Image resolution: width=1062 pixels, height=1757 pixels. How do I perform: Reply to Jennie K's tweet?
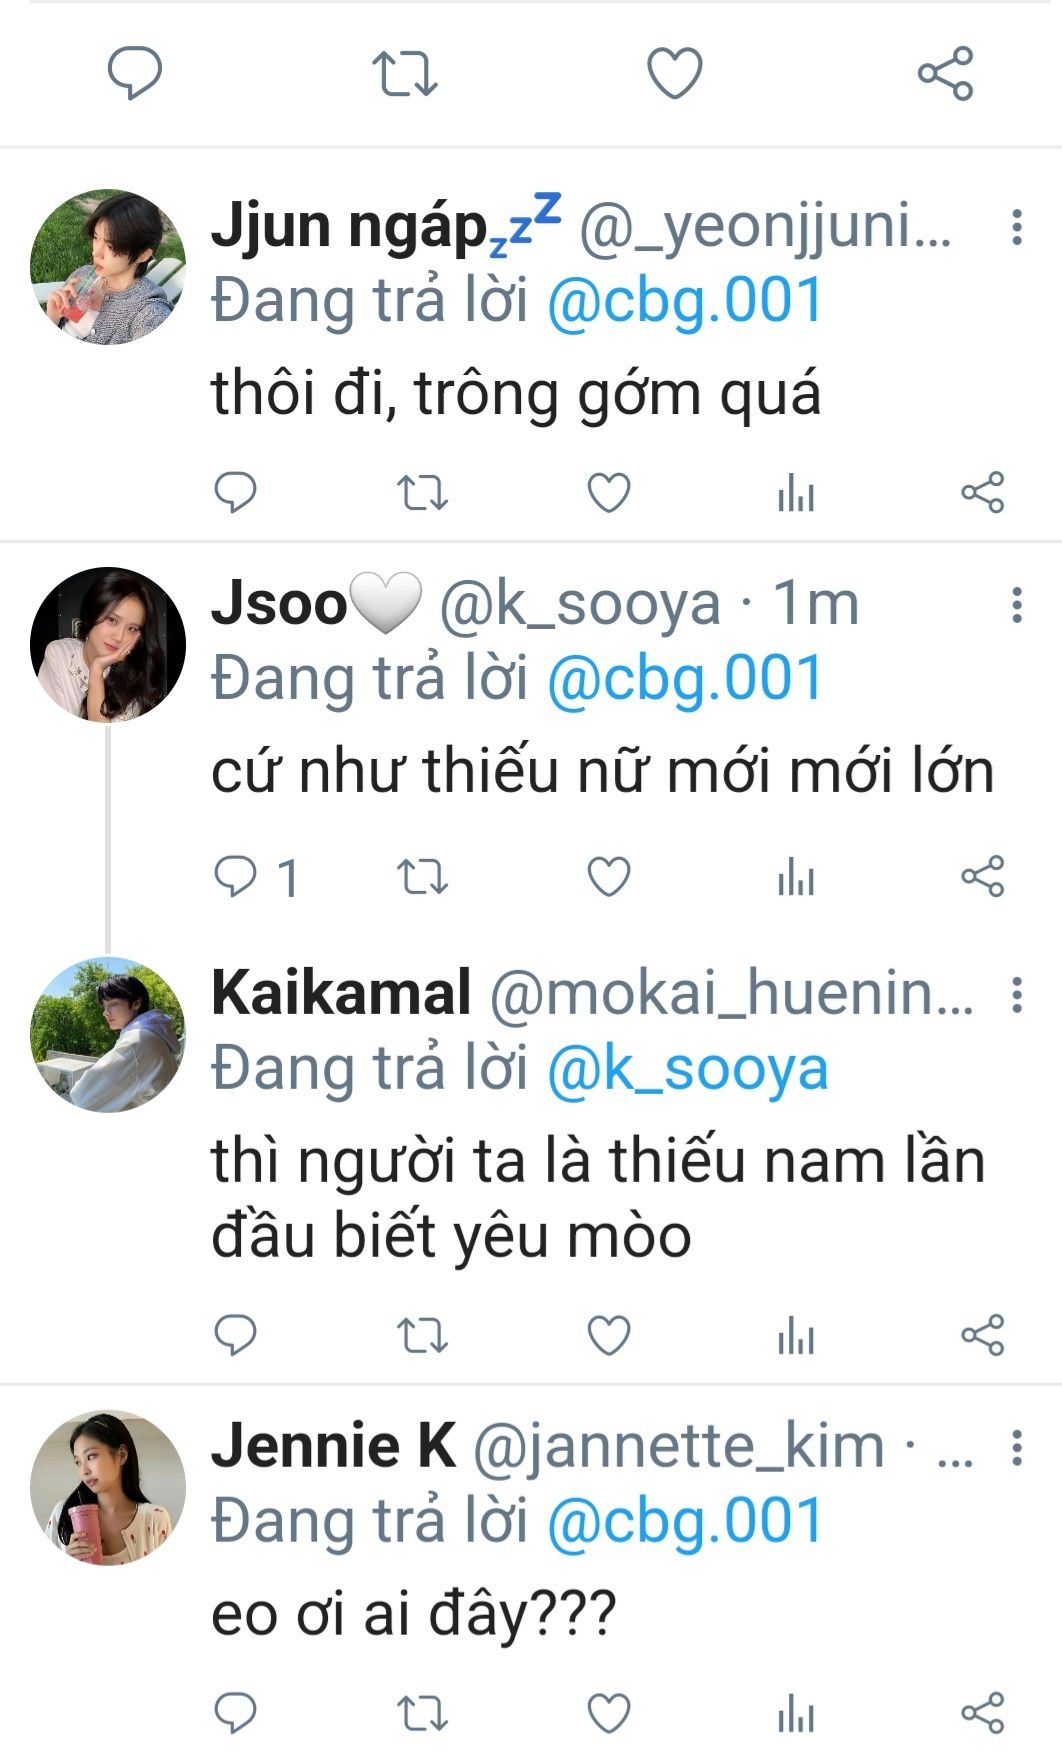click(x=237, y=1713)
